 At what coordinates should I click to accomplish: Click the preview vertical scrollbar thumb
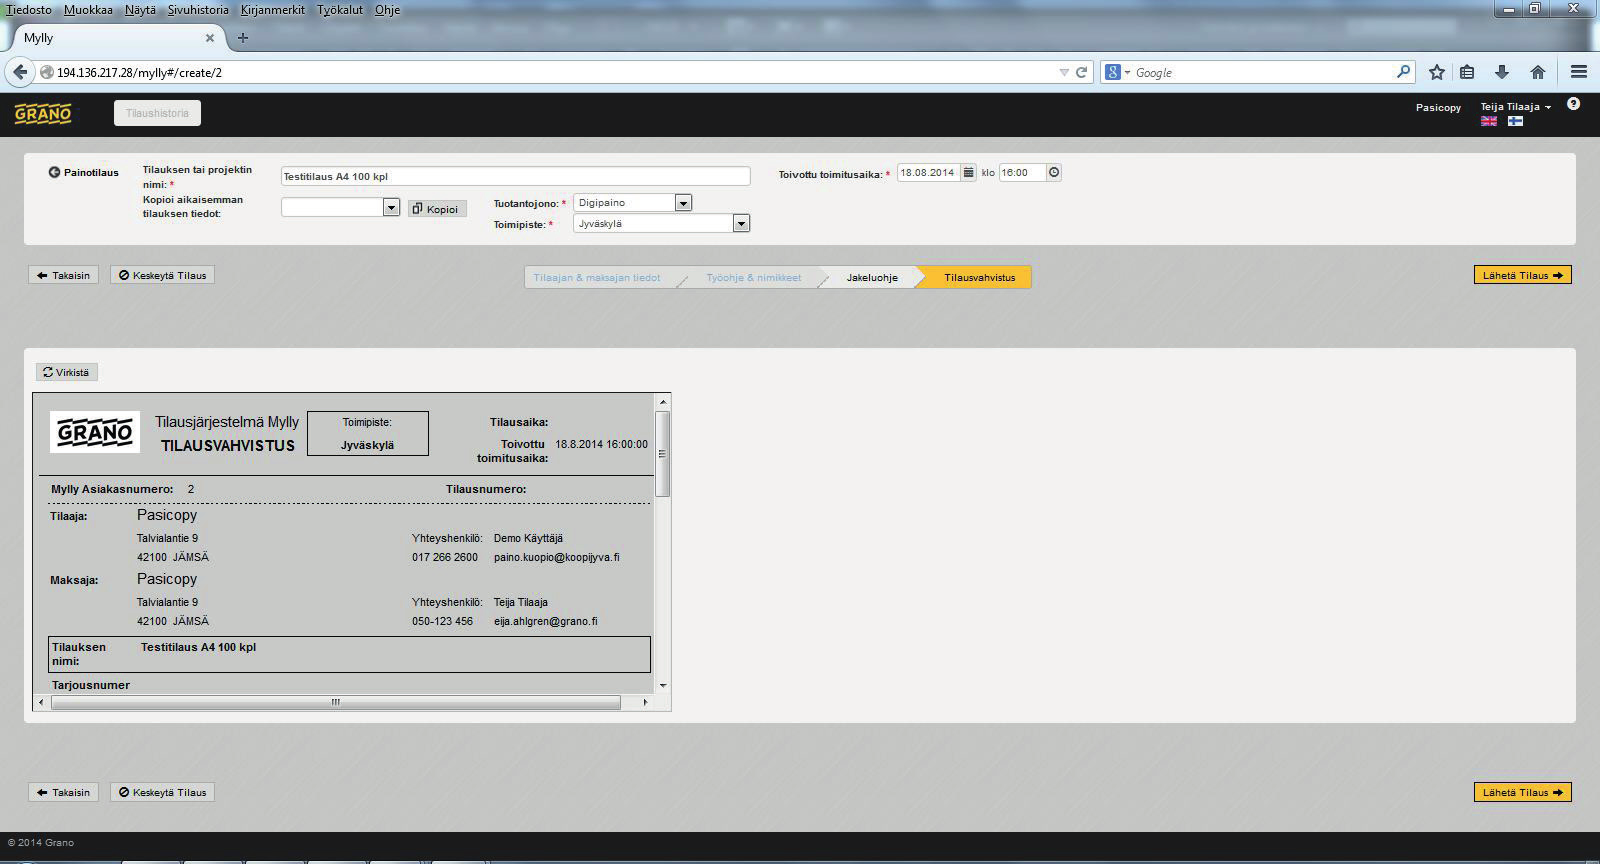tap(662, 453)
